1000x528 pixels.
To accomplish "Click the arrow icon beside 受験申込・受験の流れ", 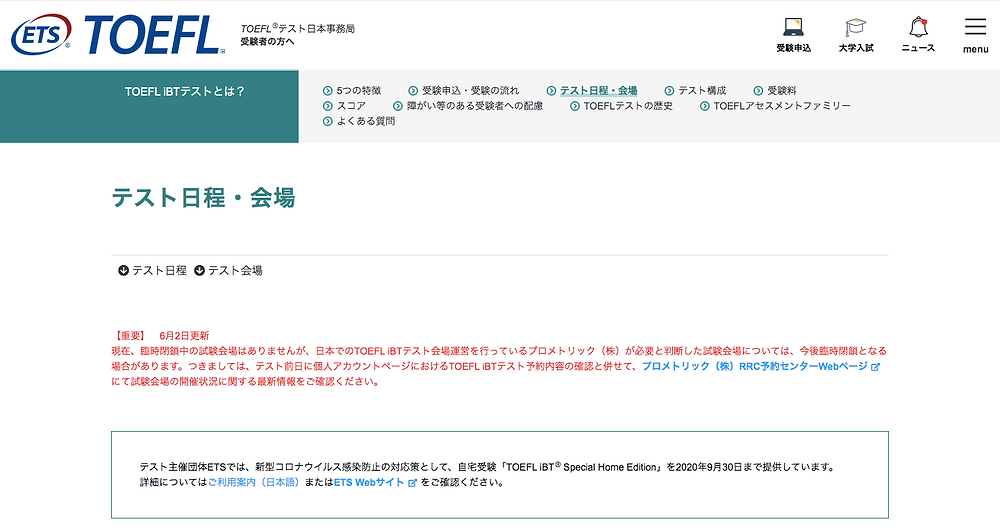I will point(413,91).
